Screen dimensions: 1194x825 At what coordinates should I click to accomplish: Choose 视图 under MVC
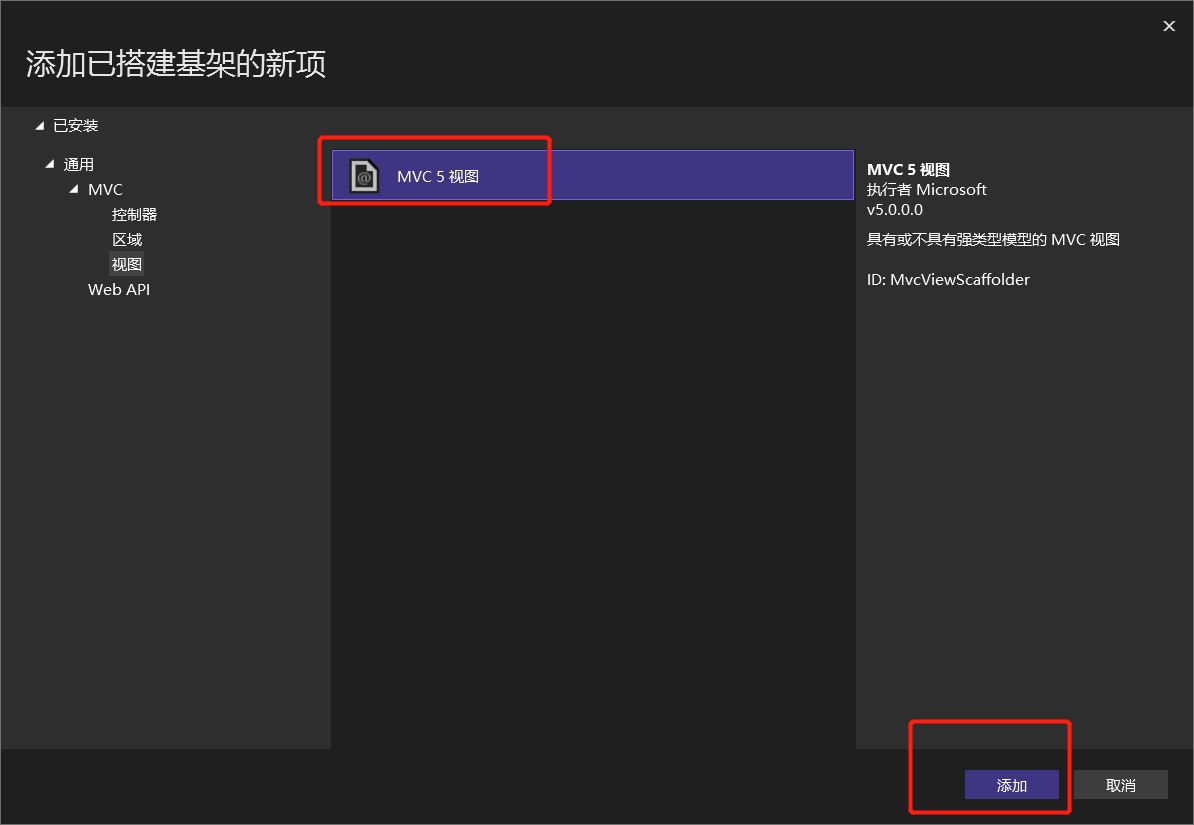(126, 264)
